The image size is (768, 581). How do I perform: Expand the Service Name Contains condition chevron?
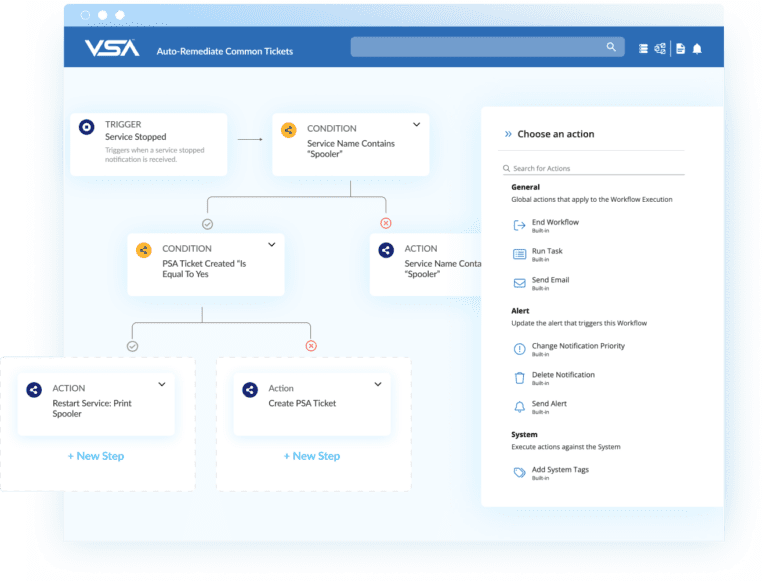click(416, 124)
